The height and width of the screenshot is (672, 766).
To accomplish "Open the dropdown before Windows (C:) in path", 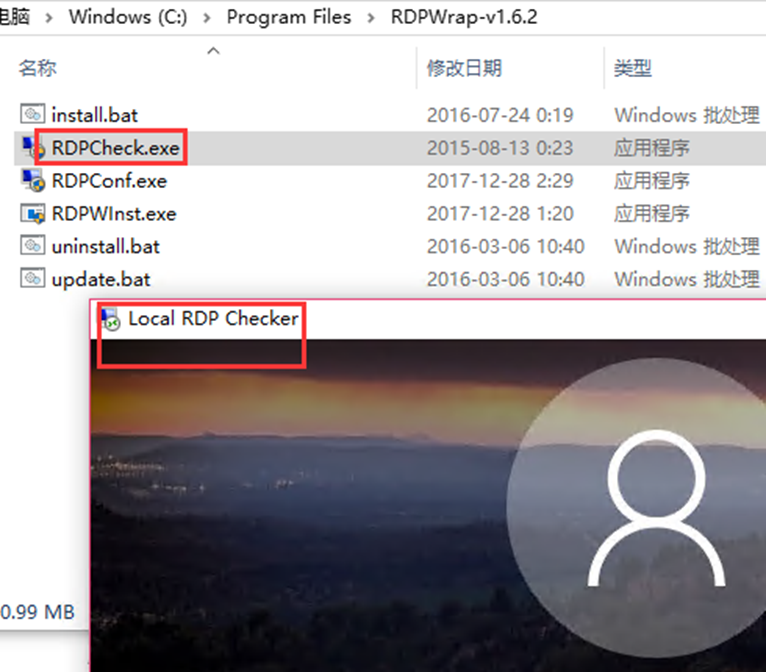I will (49, 18).
